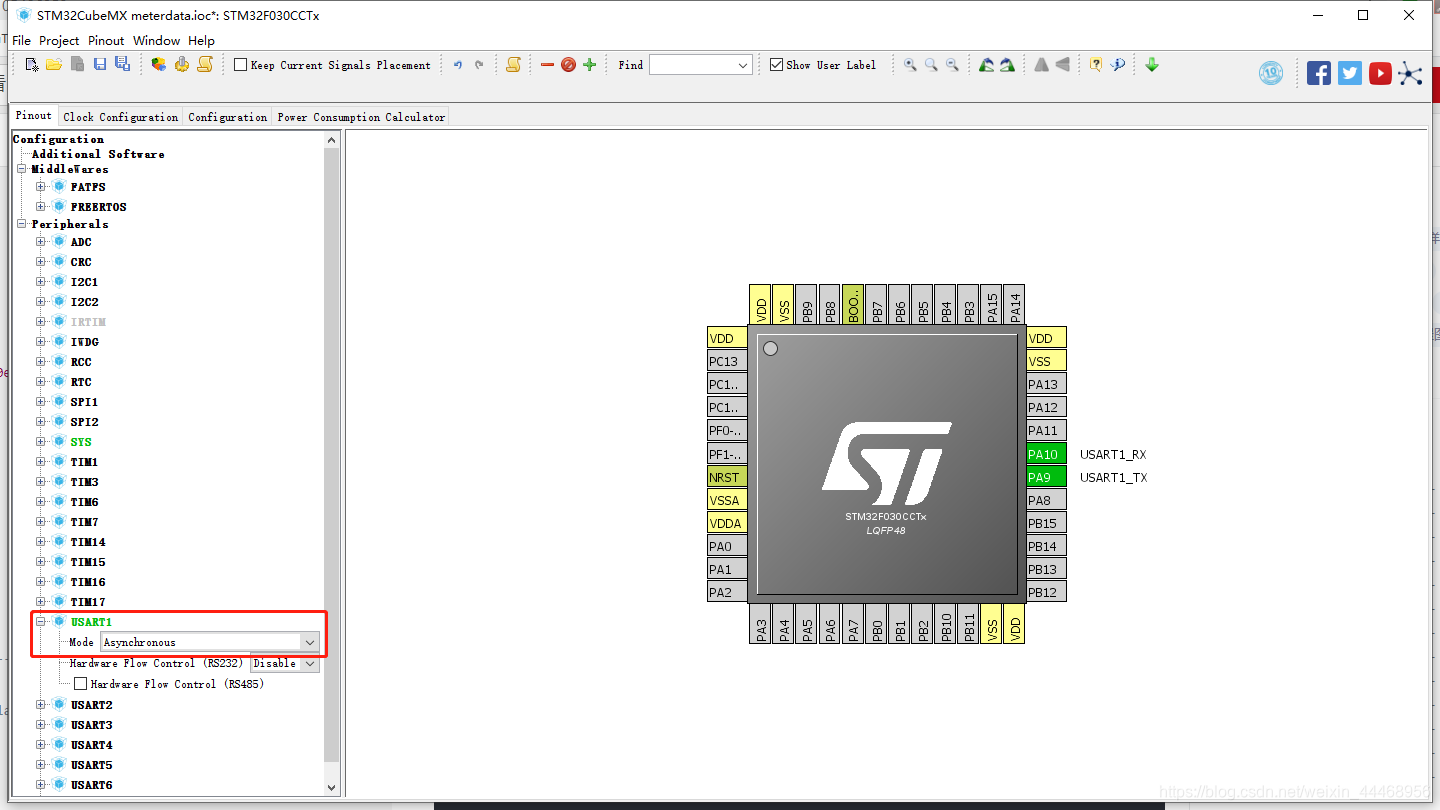Expand the FREERTOS middleware node
Screen dimensions: 1440x810
click(41, 207)
